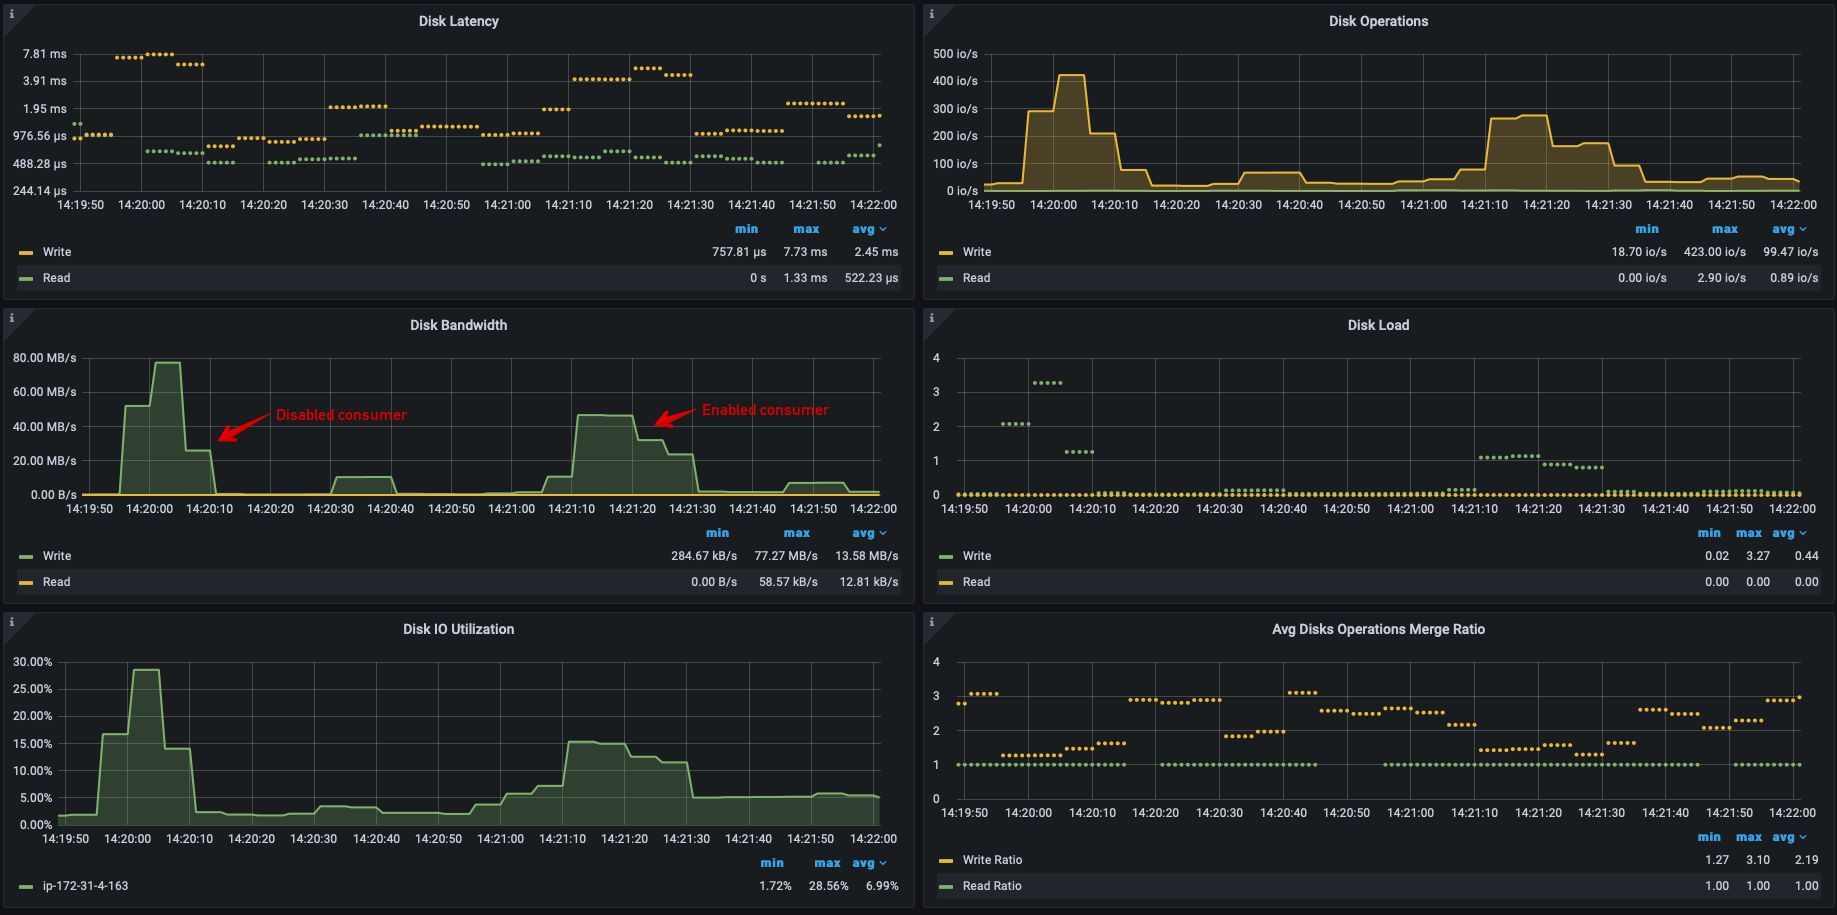
Task: Open the Disk Operations panel info icon
Action: pyautogui.click(x=932, y=14)
